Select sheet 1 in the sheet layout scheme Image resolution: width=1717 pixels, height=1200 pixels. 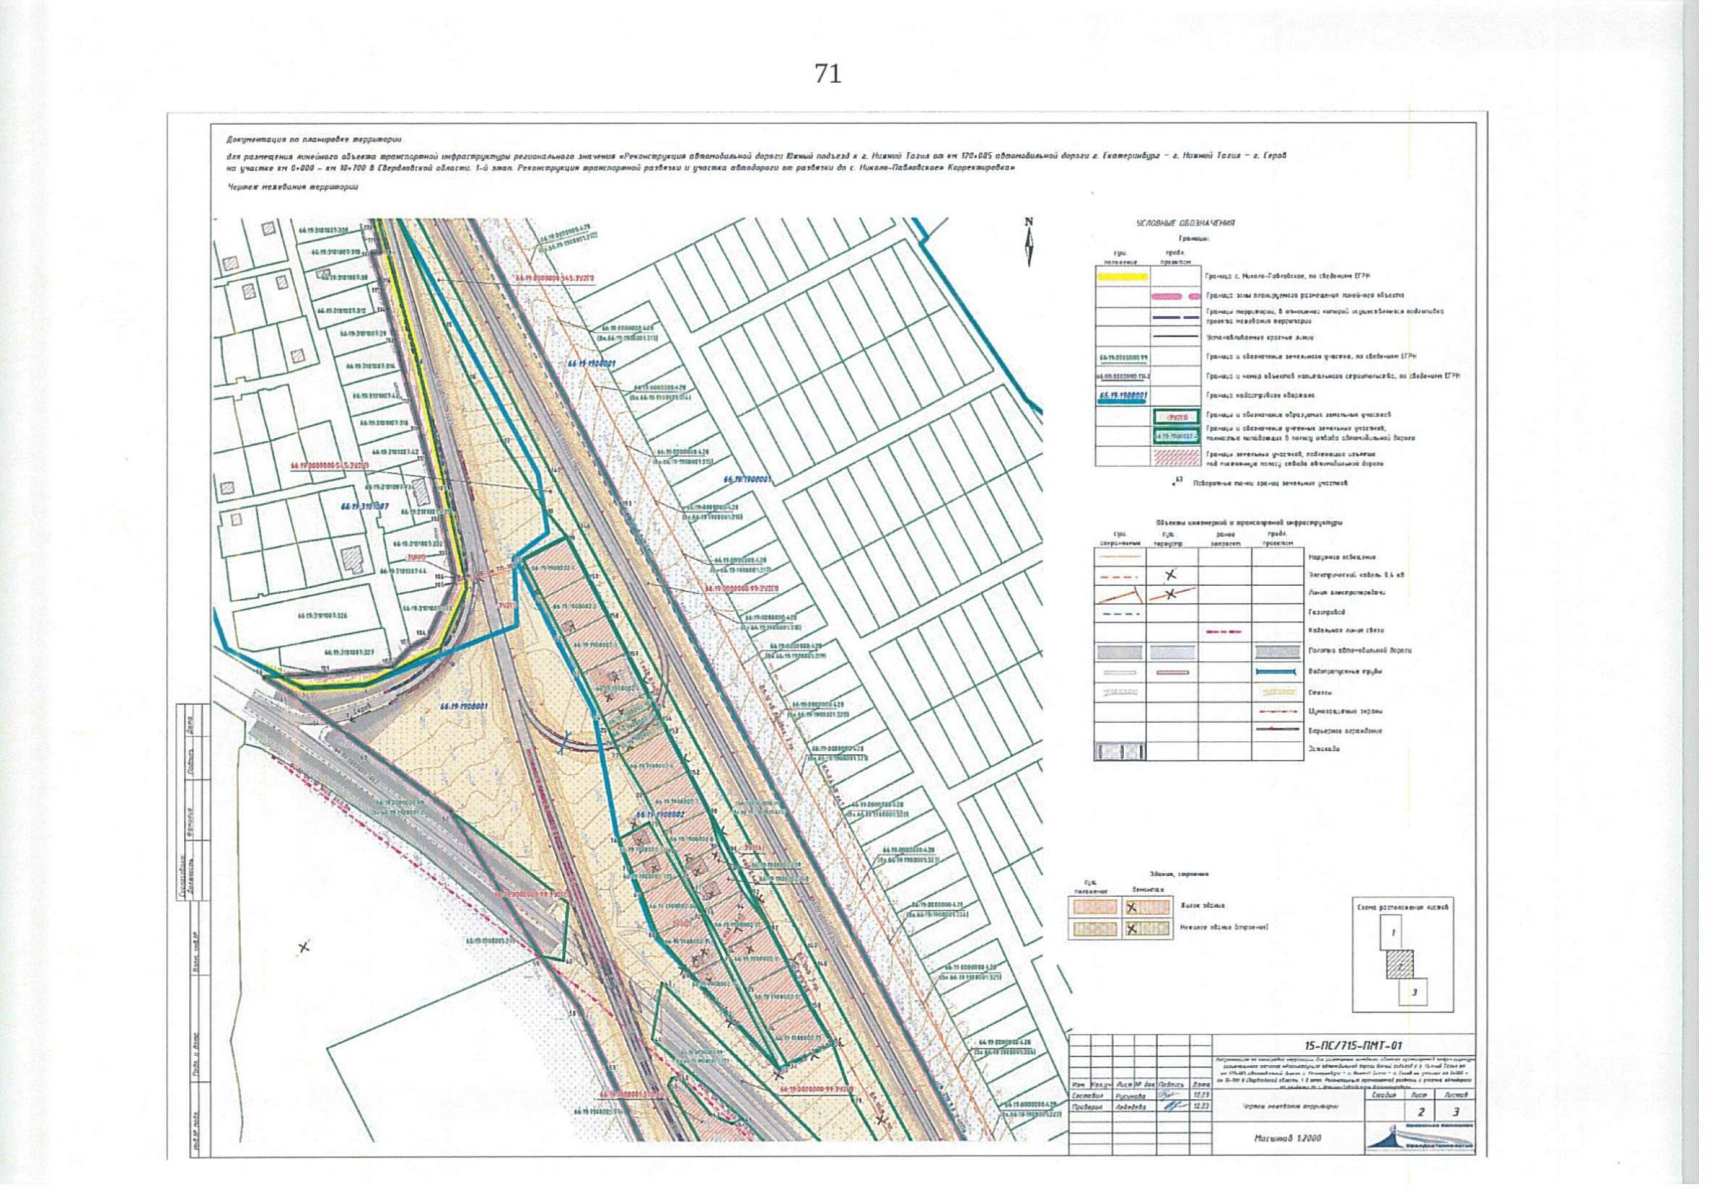[x=1391, y=934]
